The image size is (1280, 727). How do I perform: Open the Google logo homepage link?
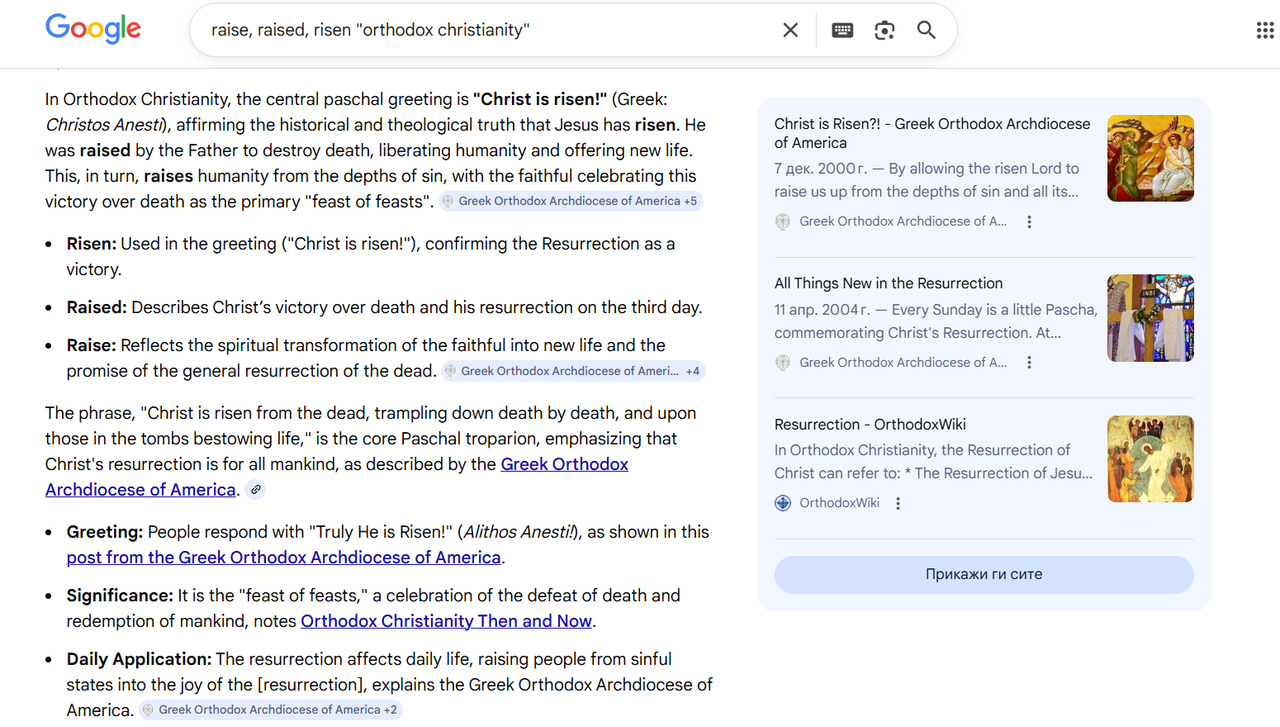tap(93, 29)
